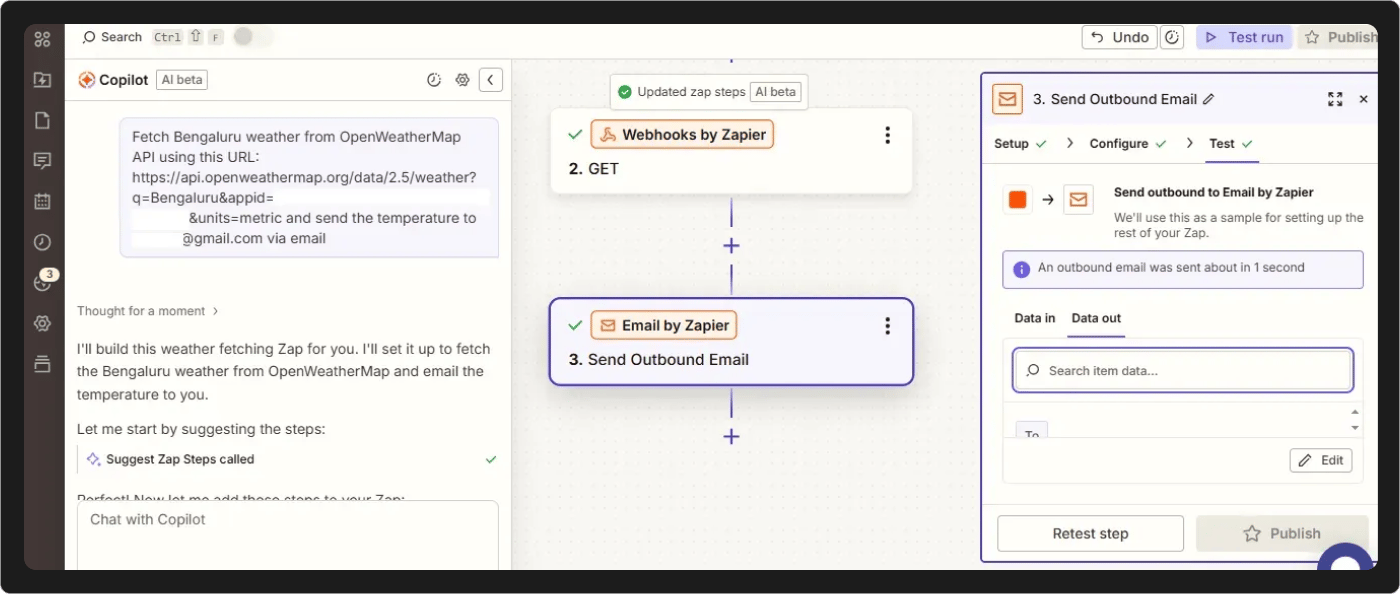
Task: Click the Undo button
Action: tap(1119, 37)
